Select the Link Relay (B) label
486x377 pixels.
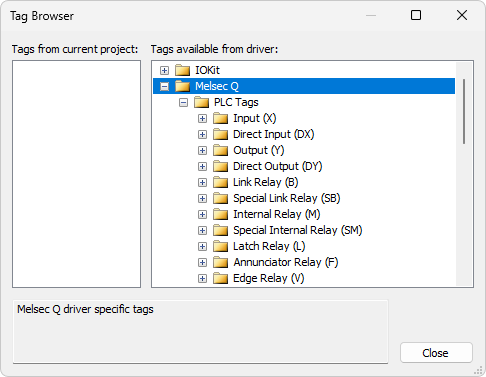click(266, 182)
